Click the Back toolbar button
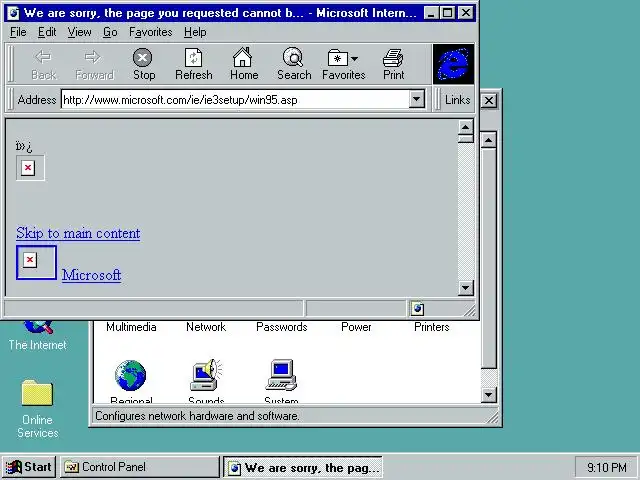This screenshot has width=640, height=480. [x=43, y=64]
